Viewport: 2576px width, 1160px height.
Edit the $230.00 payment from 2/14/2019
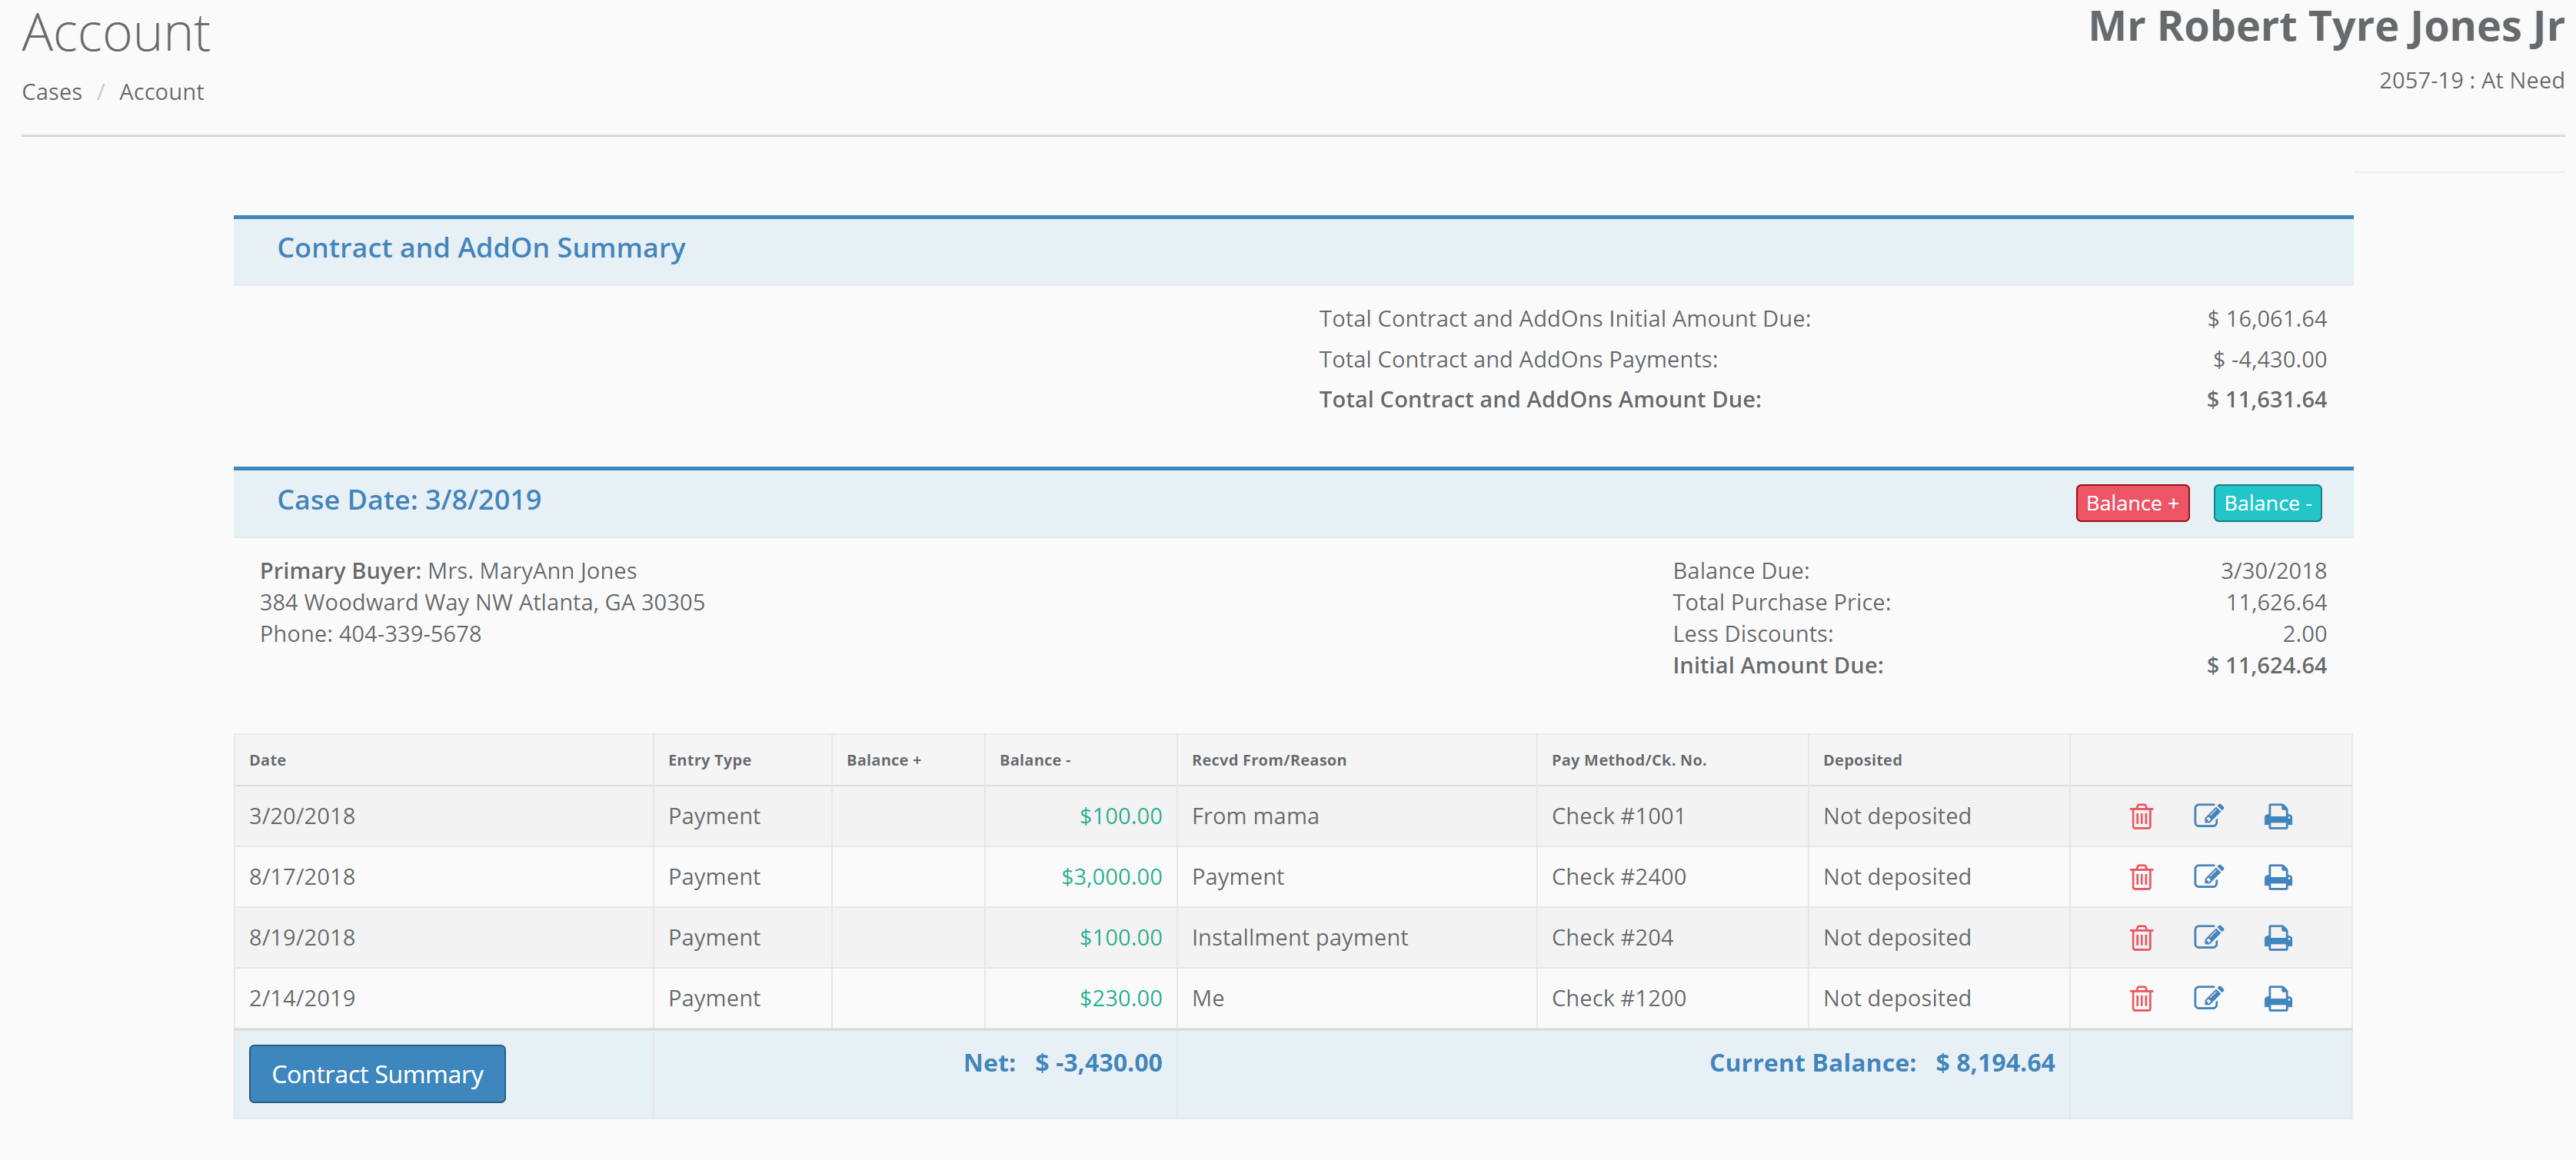click(2209, 998)
